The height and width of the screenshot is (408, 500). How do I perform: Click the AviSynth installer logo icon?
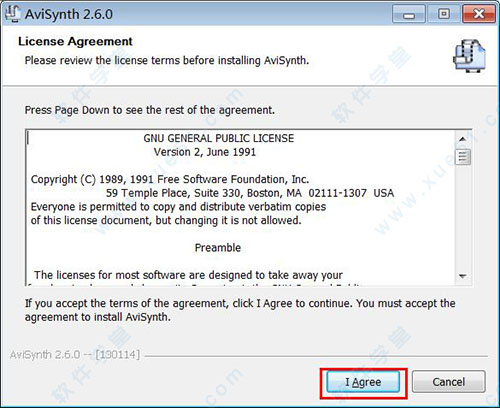tap(469, 55)
